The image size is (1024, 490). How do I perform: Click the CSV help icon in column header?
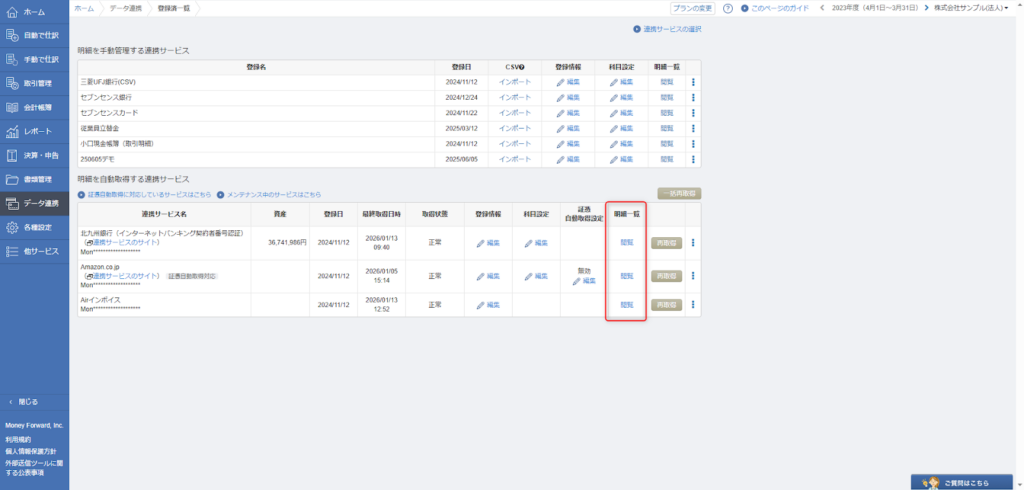click(521, 66)
